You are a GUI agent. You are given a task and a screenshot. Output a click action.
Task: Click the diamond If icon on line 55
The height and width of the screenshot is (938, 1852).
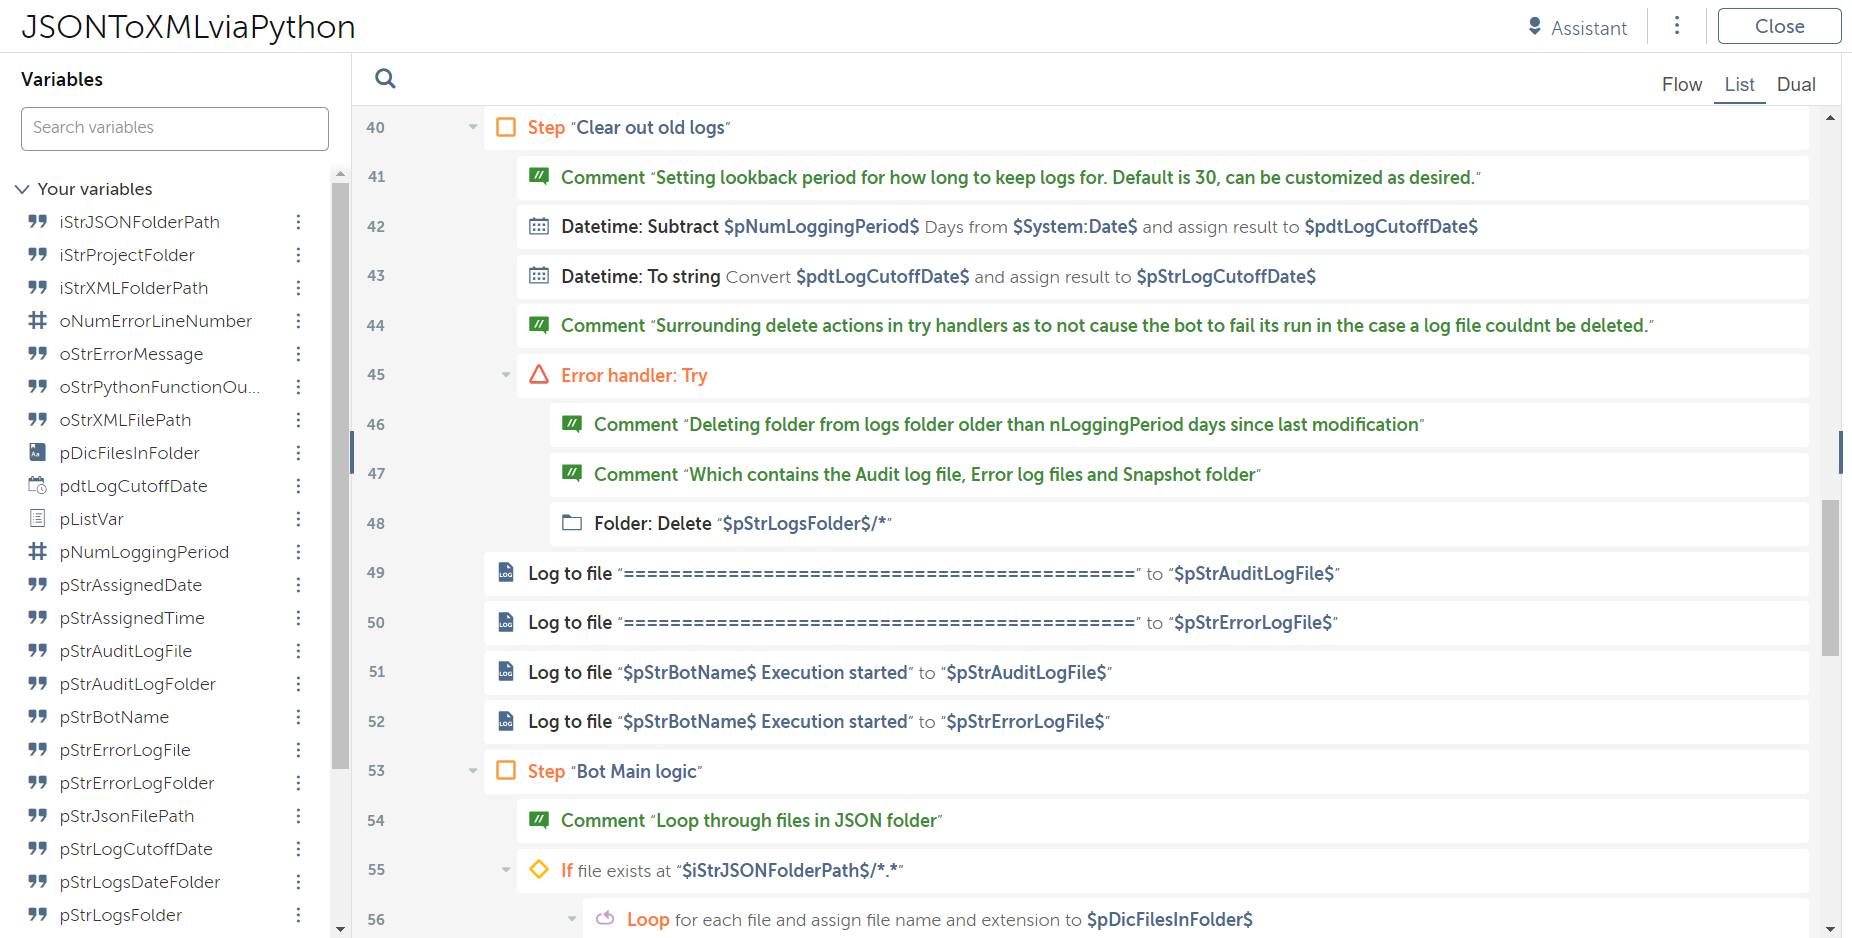pyautogui.click(x=539, y=870)
